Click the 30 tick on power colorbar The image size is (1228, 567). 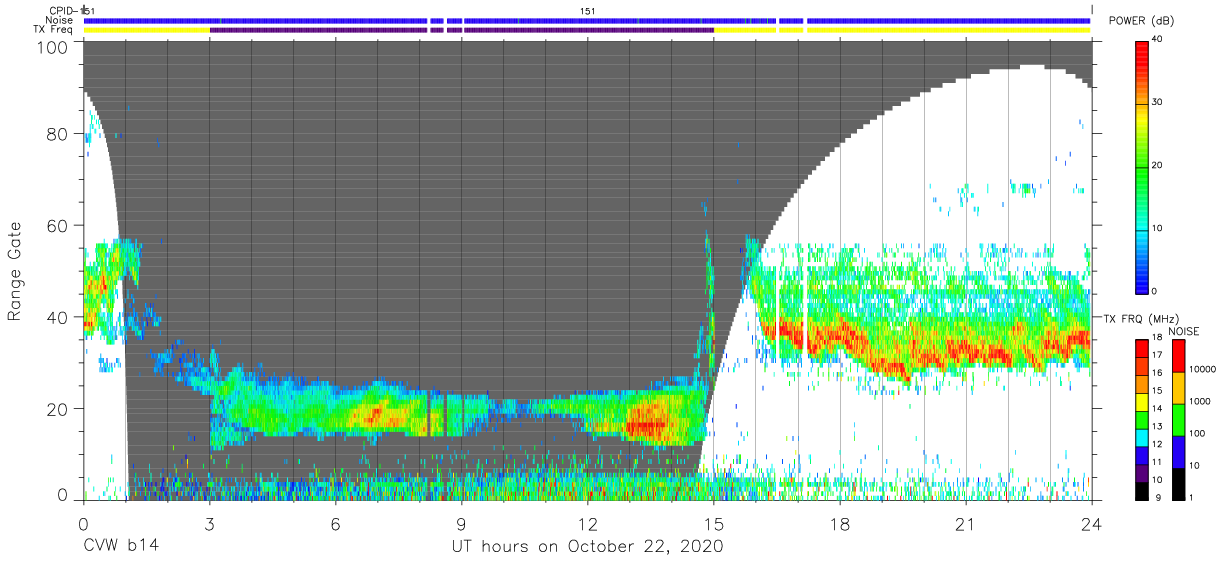tap(1157, 102)
